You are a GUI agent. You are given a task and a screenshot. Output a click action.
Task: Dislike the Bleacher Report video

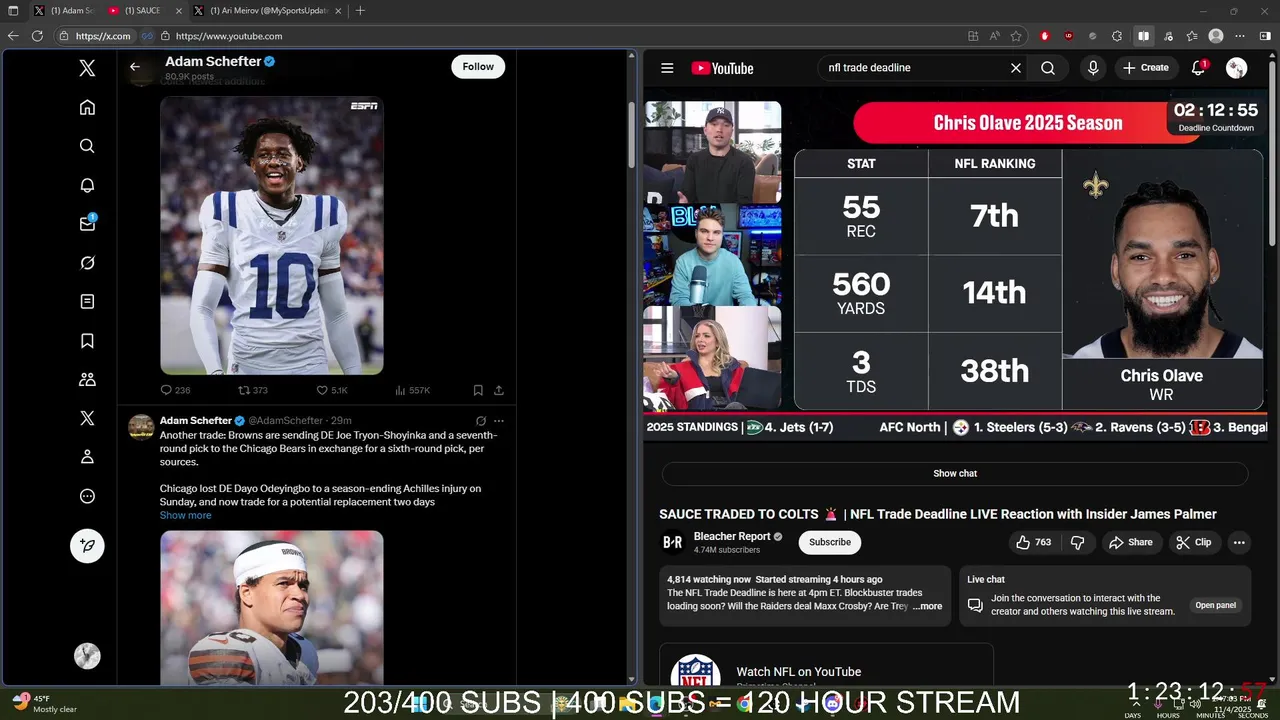click(x=1077, y=542)
